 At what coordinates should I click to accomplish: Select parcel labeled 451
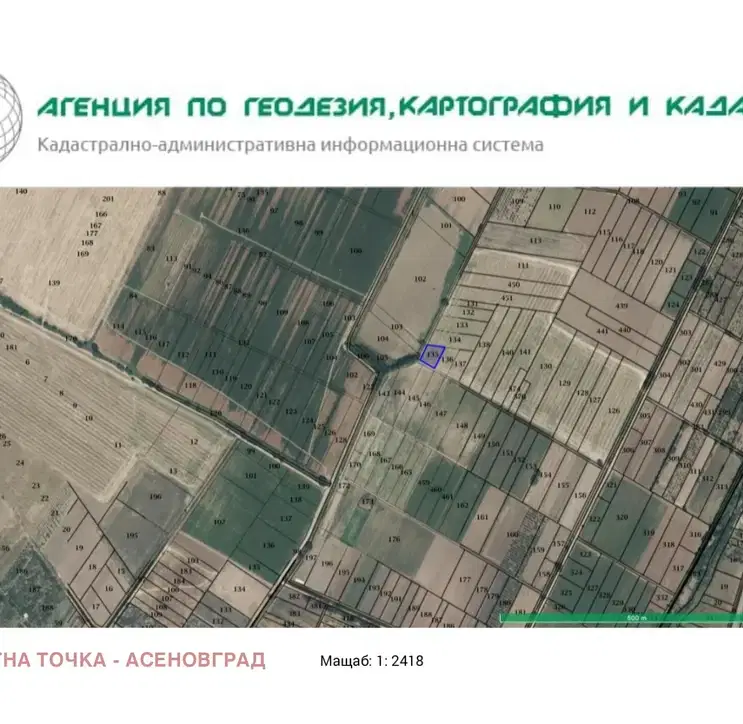507,298
